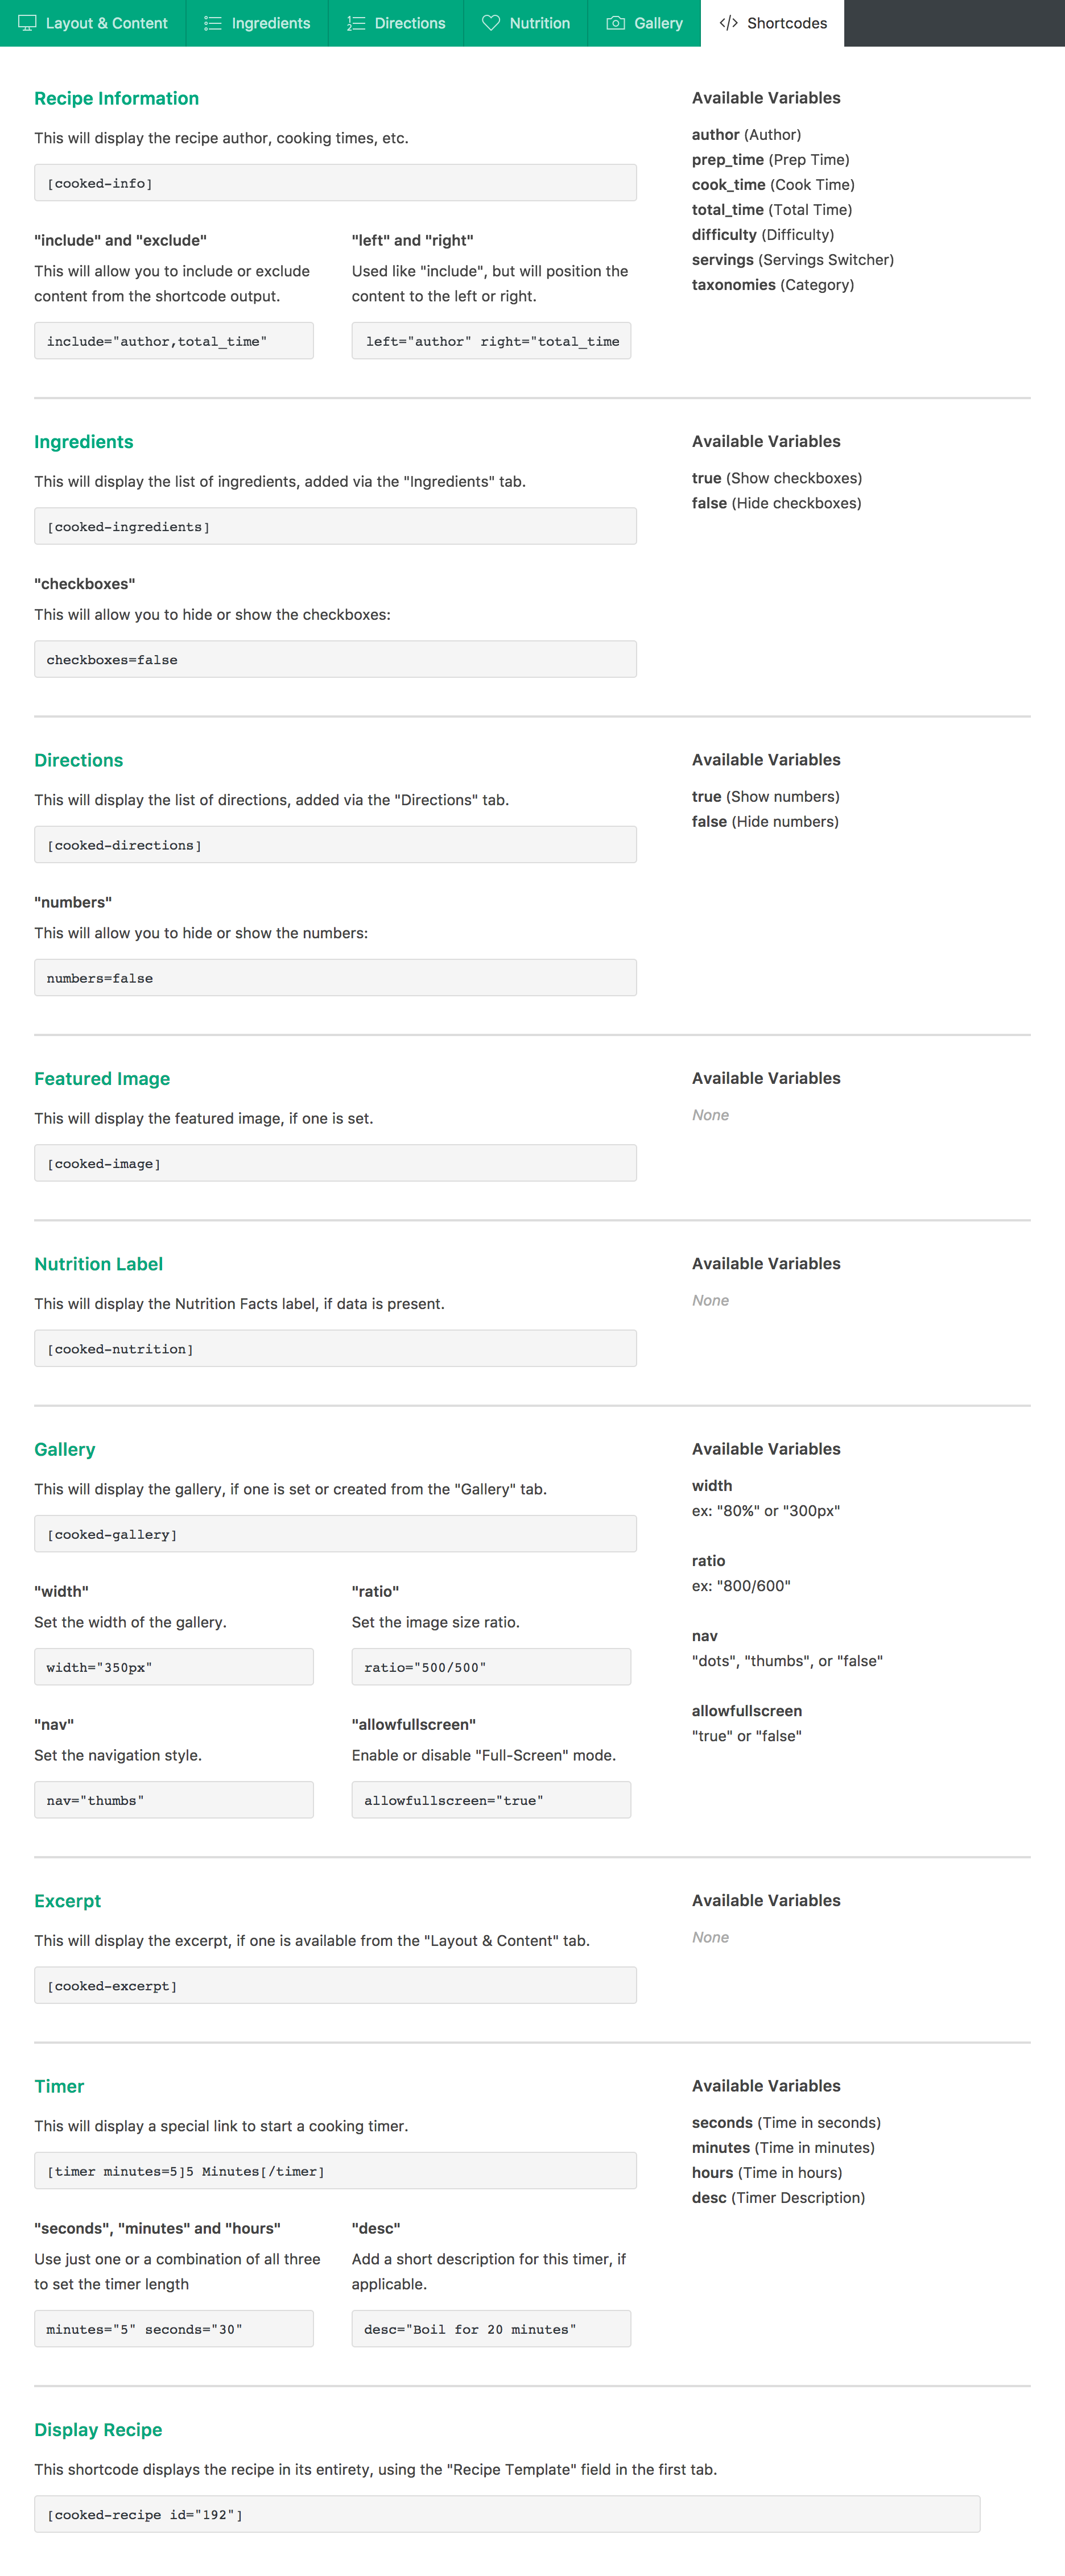The image size is (1065, 2576).
Task: Click the [cooked-recipe id="192"] field
Action: tap(507, 2514)
